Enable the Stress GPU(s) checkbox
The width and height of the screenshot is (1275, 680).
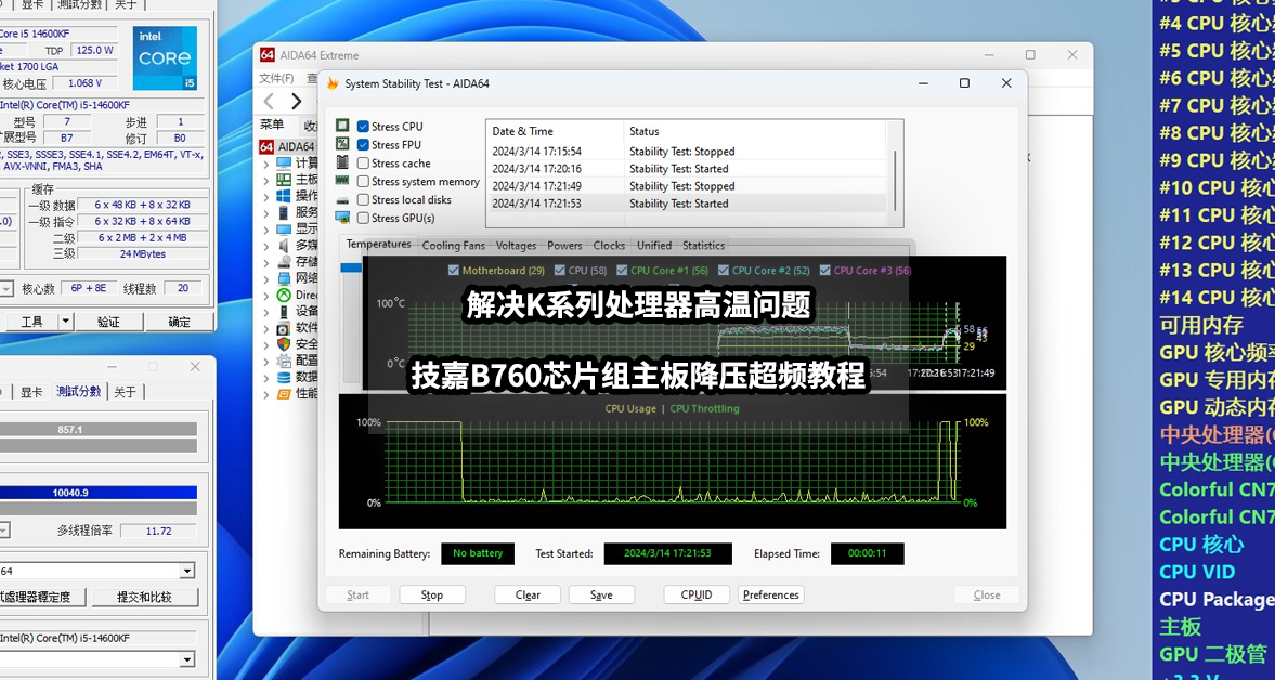pyautogui.click(x=363, y=218)
